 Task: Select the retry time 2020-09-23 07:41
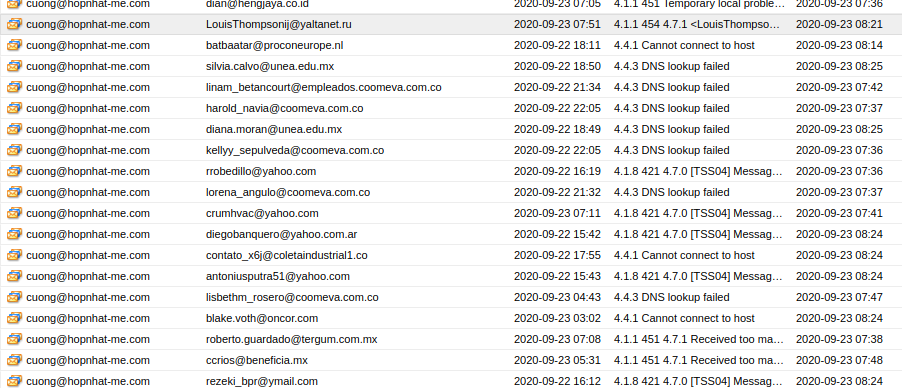pos(839,214)
